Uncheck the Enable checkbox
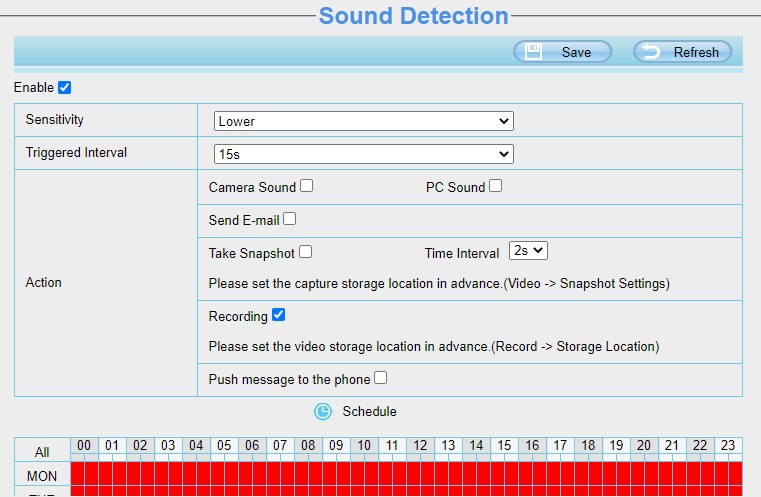 pyautogui.click(x=65, y=87)
